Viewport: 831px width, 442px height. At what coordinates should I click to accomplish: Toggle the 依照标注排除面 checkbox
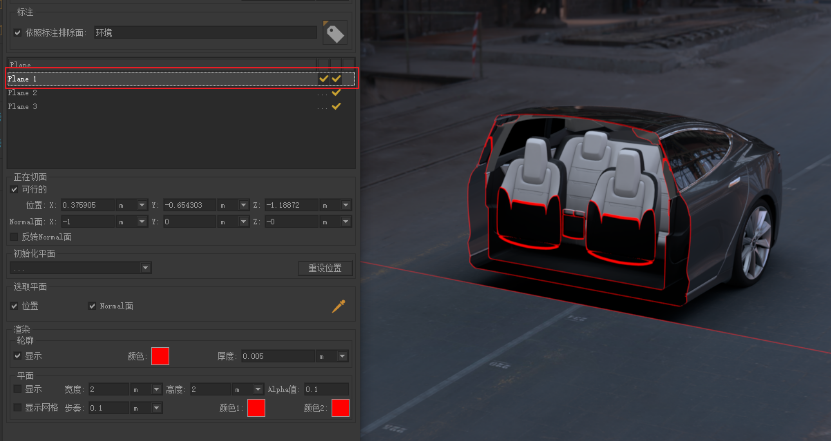(17, 32)
